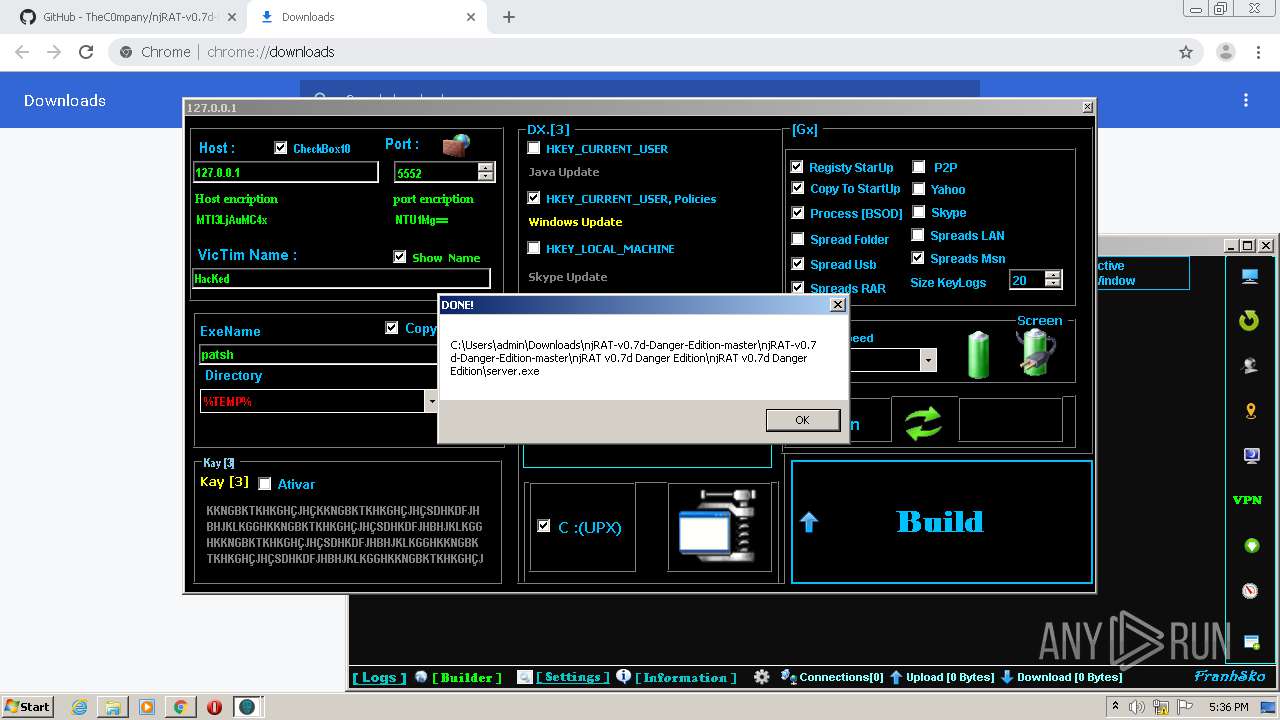
Task: Click the blue up arrow beside Build
Action: point(809,522)
